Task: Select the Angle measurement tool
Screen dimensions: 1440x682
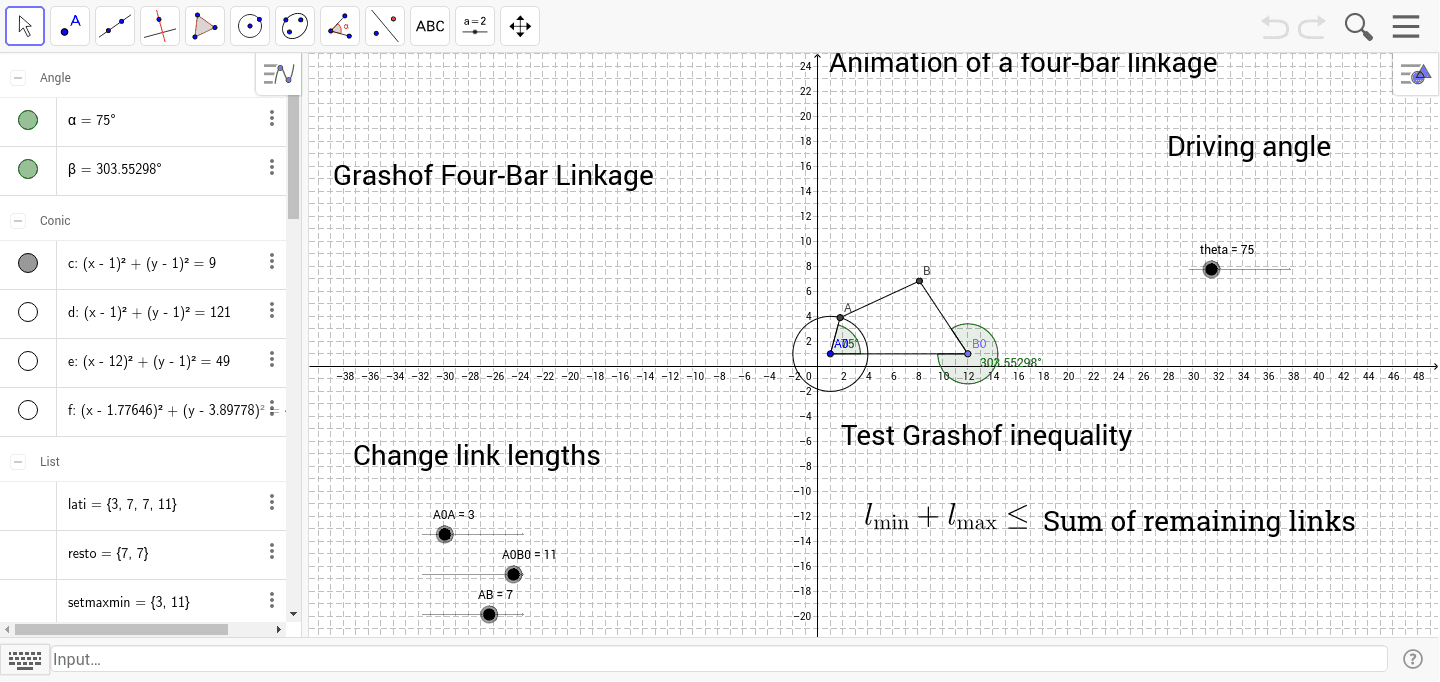Action: [x=340, y=26]
